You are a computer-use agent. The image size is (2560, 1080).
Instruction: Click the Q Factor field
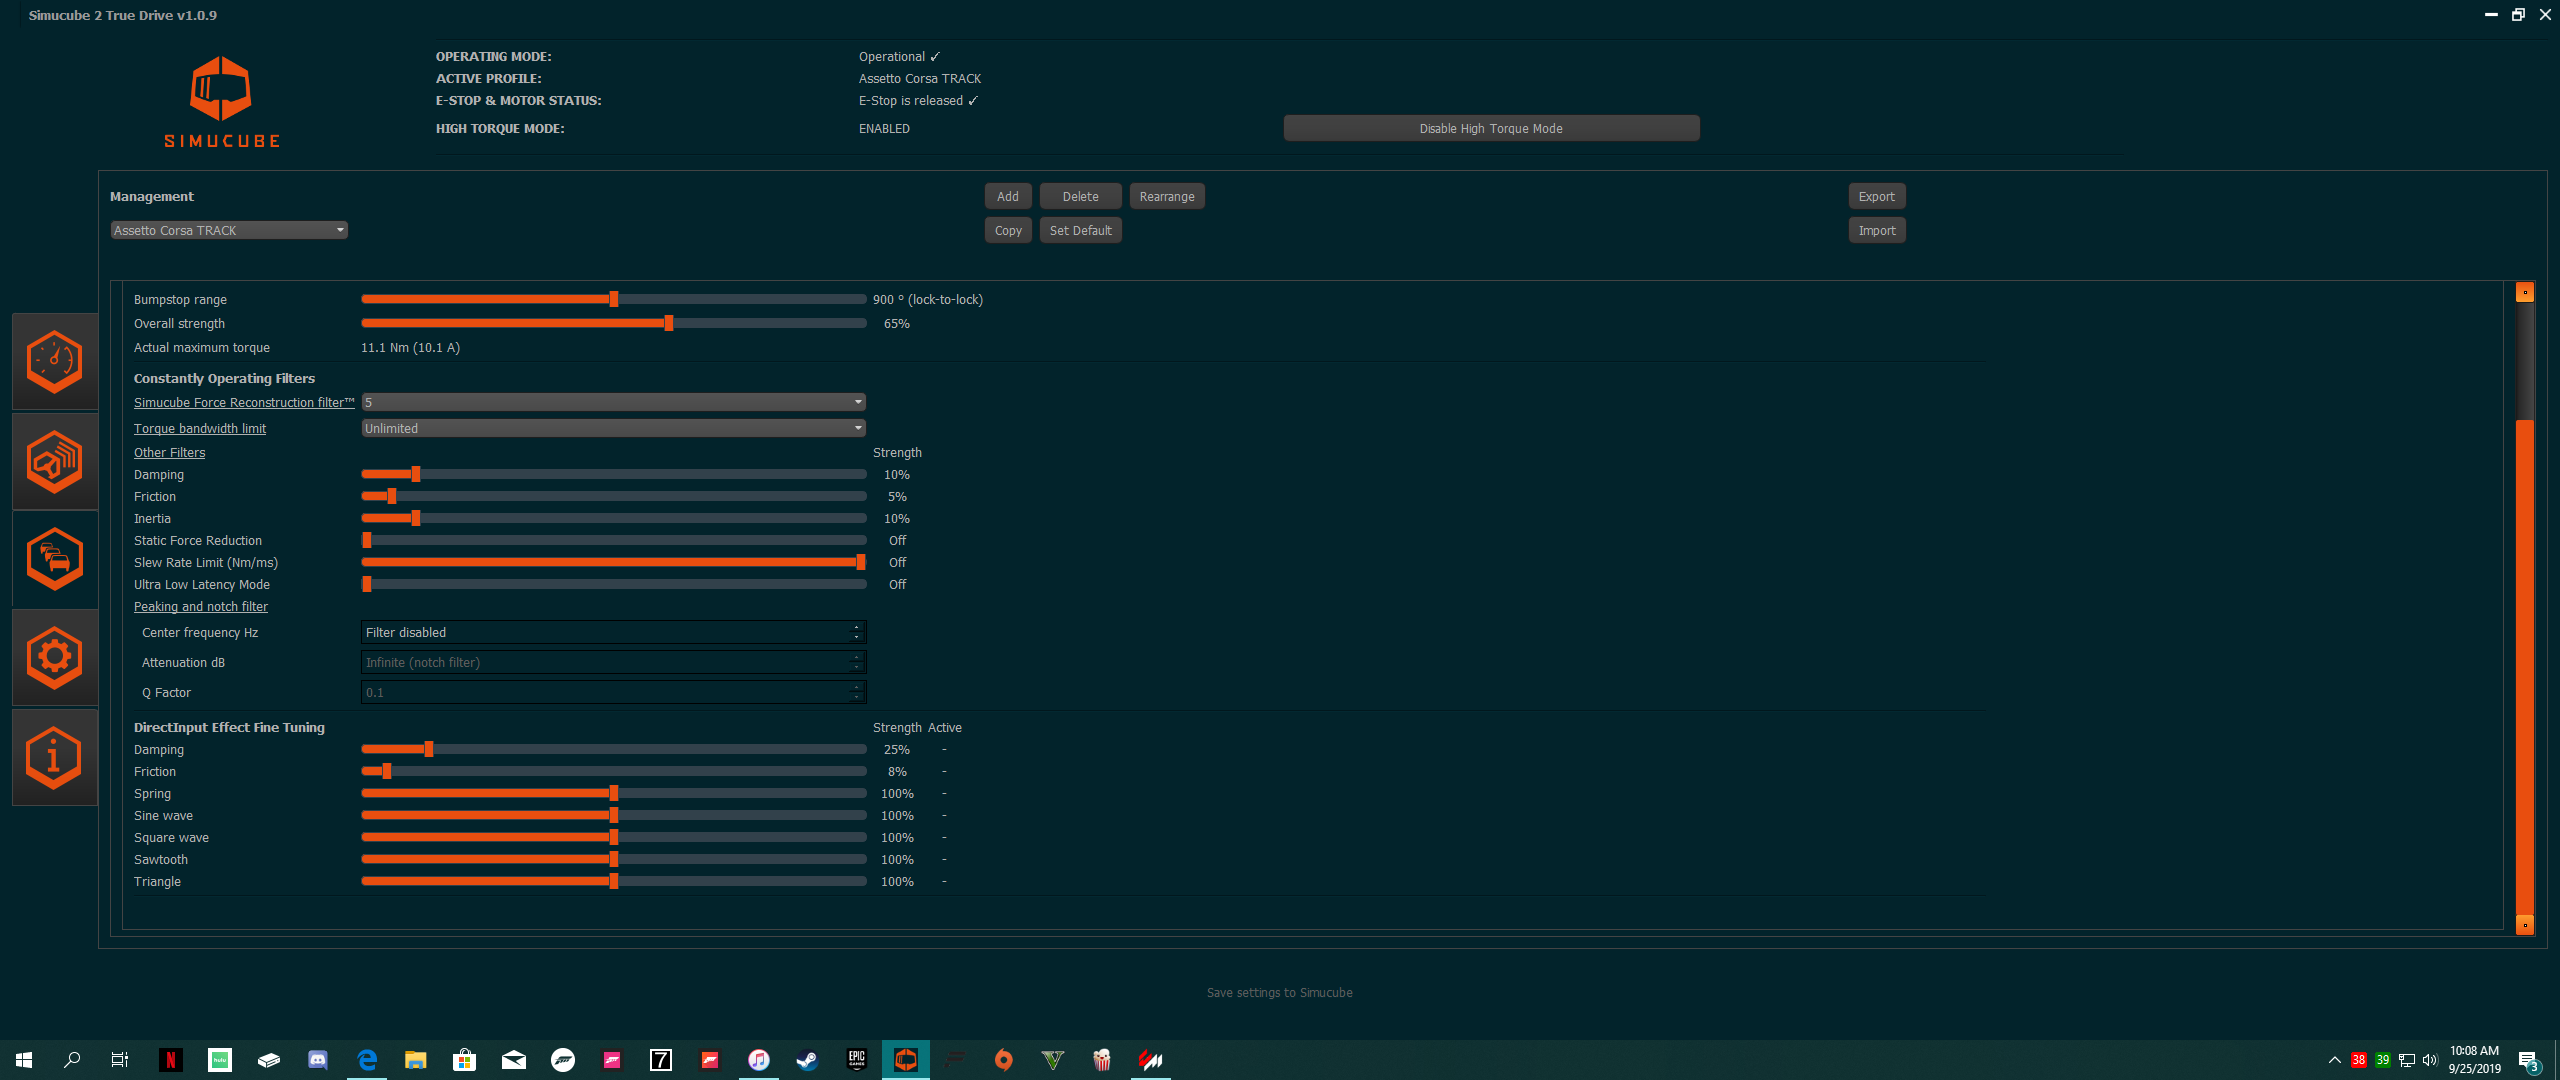coord(613,692)
